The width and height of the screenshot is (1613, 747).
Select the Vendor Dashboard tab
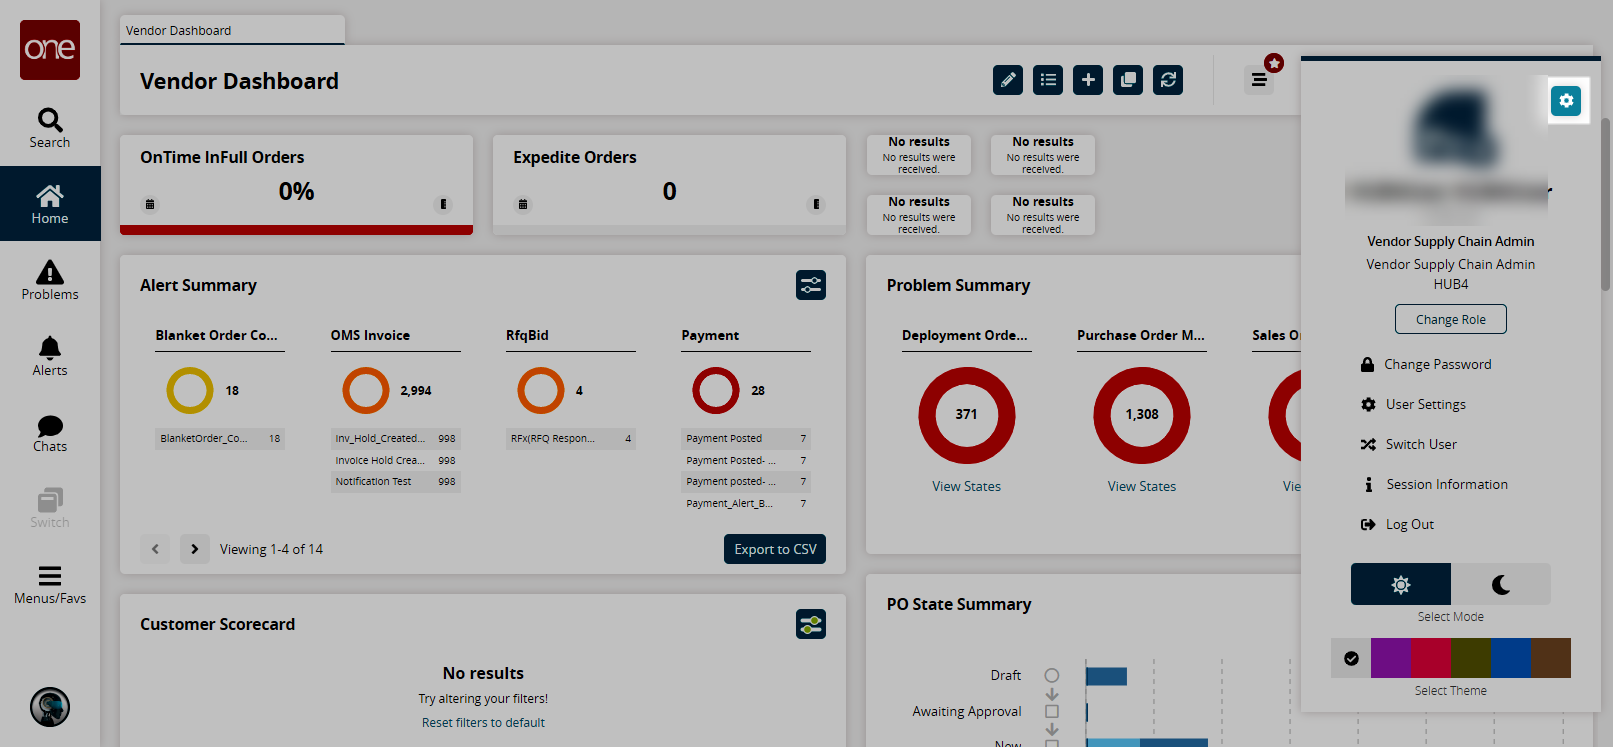(232, 30)
